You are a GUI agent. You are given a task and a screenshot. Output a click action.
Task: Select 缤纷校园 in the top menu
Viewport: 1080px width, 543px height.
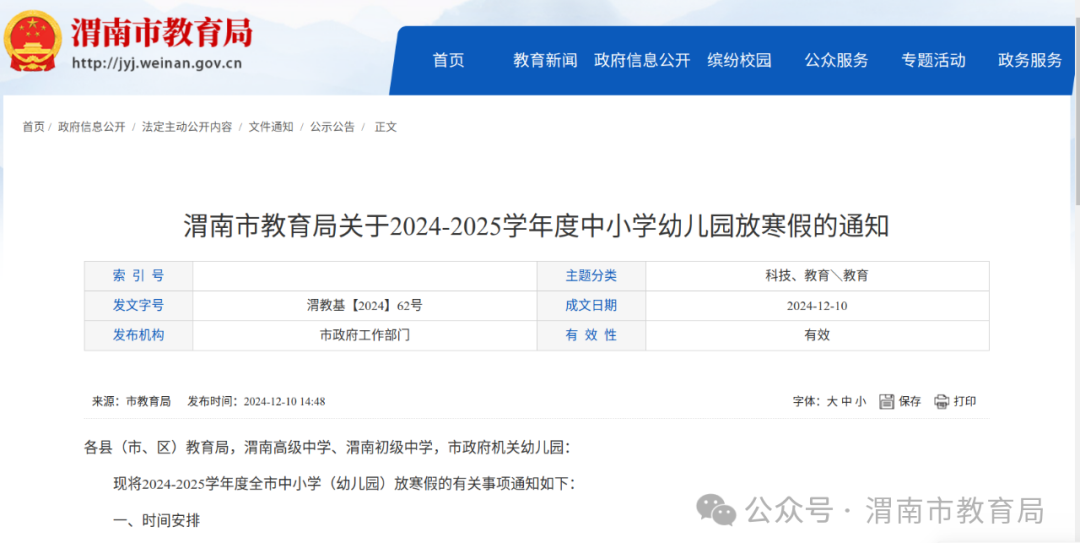[x=739, y=61]
